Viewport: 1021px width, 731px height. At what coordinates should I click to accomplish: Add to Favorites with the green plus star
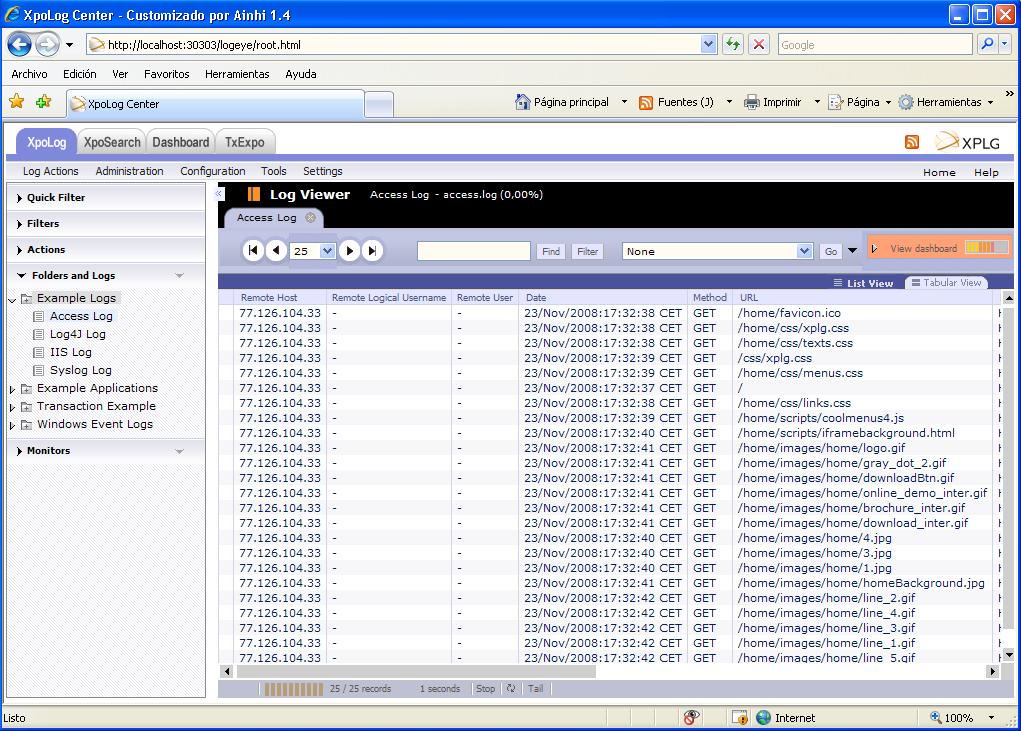pos(44,102)
